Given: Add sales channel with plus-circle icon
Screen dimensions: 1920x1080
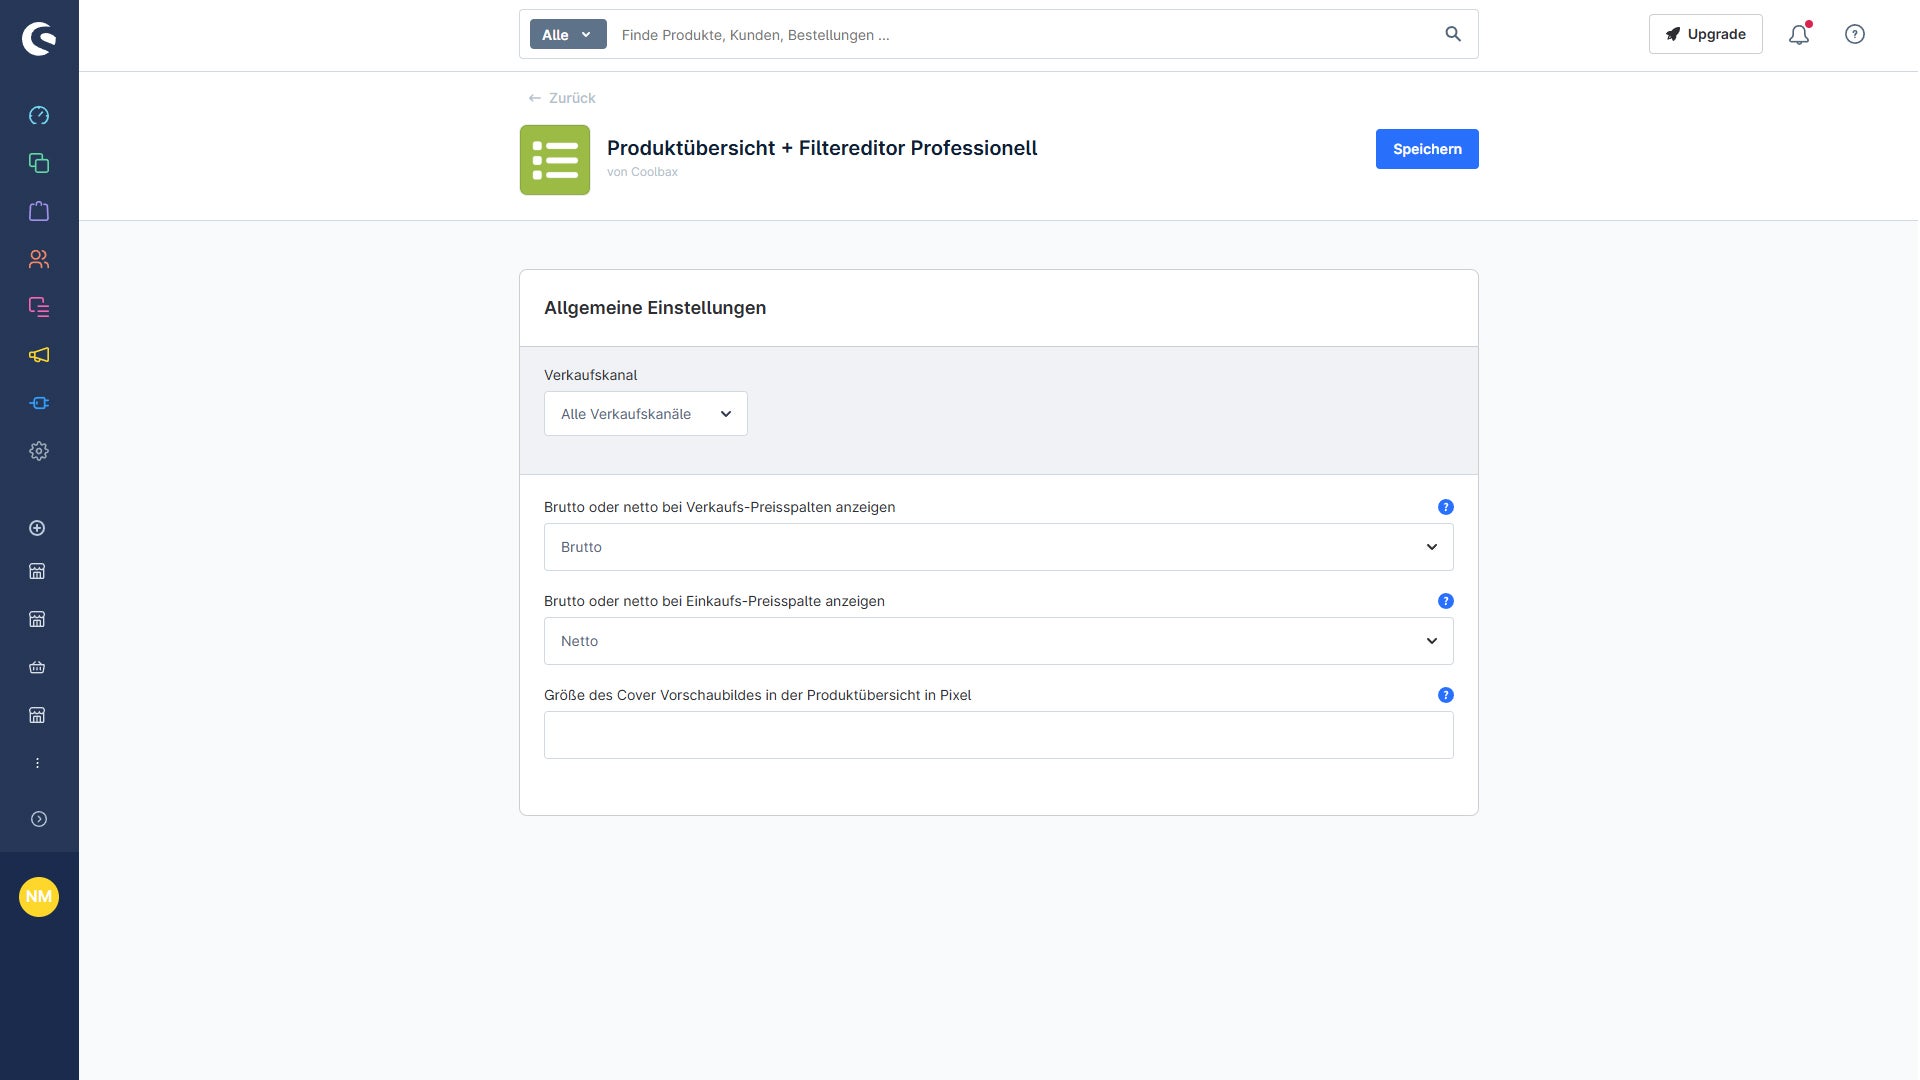Looking at the screenshot, I should 37,528.
